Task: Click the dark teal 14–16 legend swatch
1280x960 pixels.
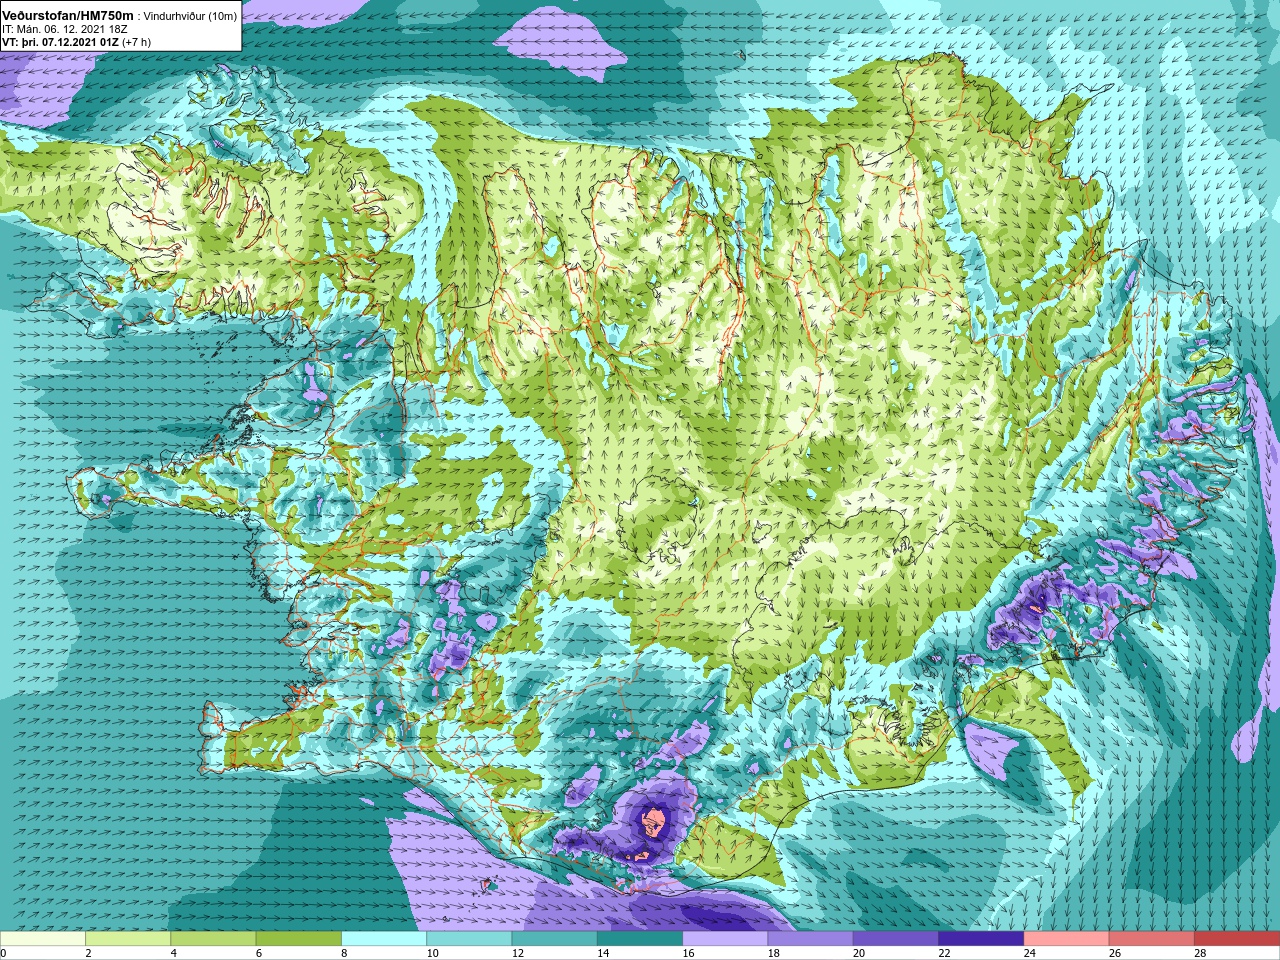Action: 640,939
